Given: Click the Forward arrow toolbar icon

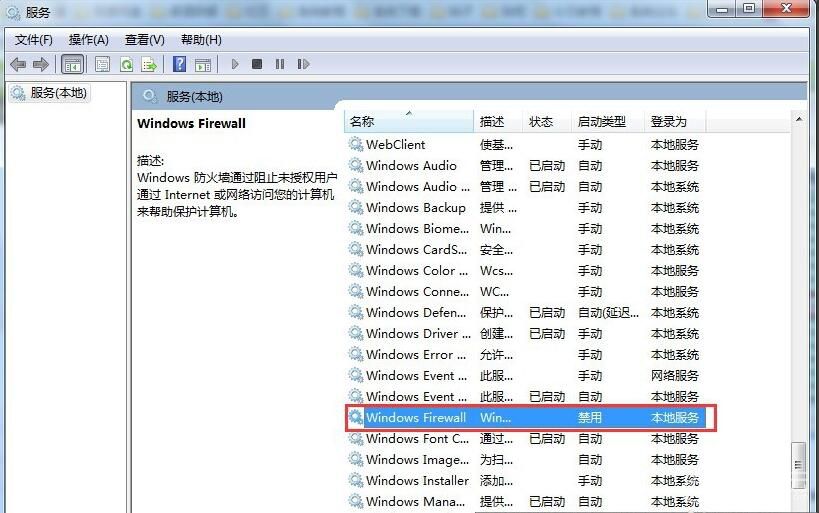Looking at the screenshot, I should coord(40,64).
